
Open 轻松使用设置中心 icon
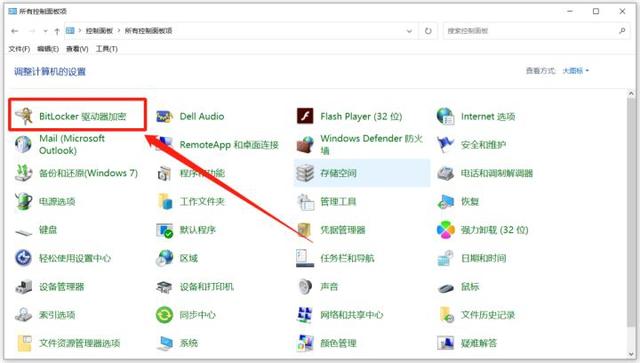pyautogui.click(x=23, y=258)
